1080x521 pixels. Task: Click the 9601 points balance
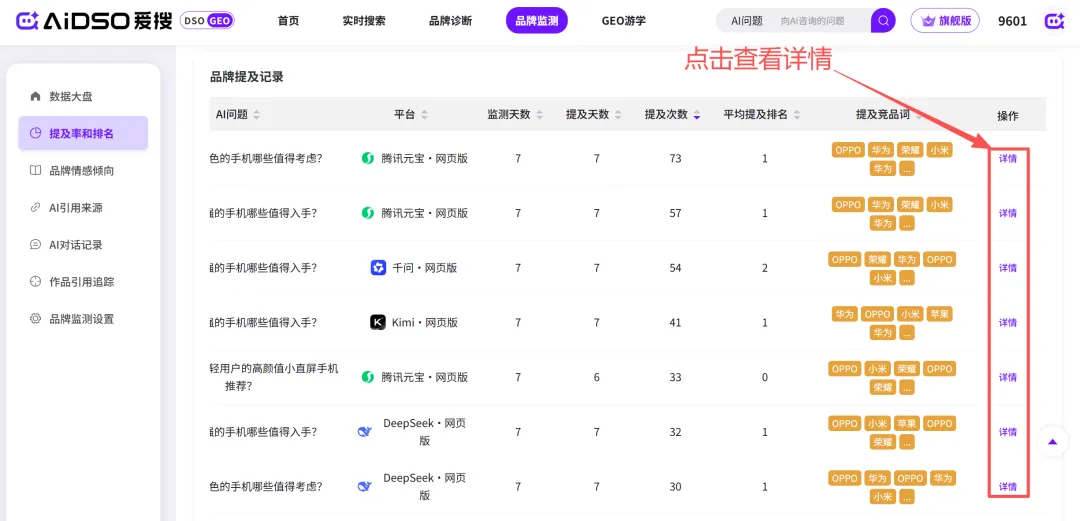1012,21
